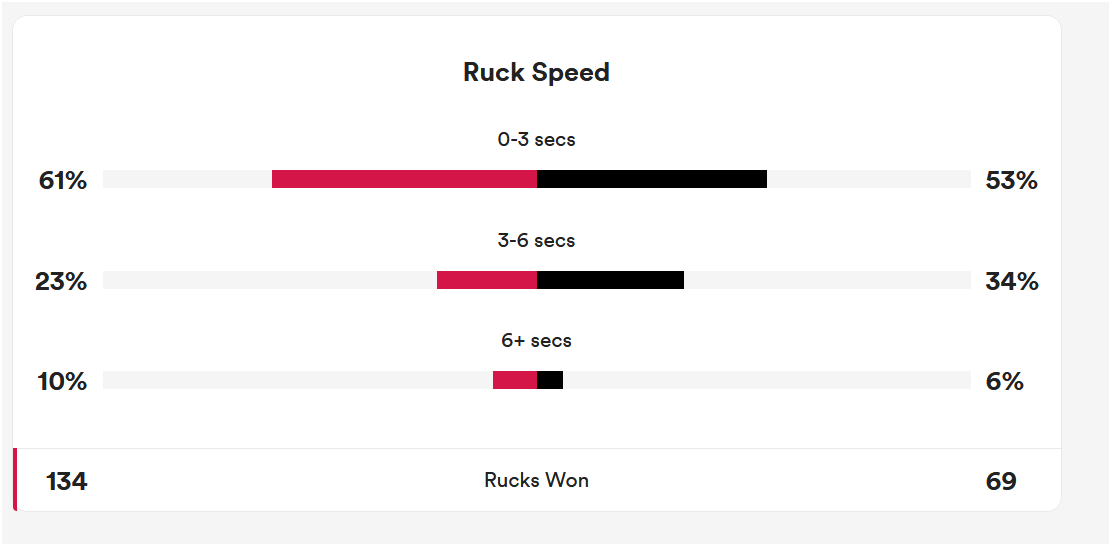
Task: Click the black bar for 6+ secs
Action: [x=550, y=380]
